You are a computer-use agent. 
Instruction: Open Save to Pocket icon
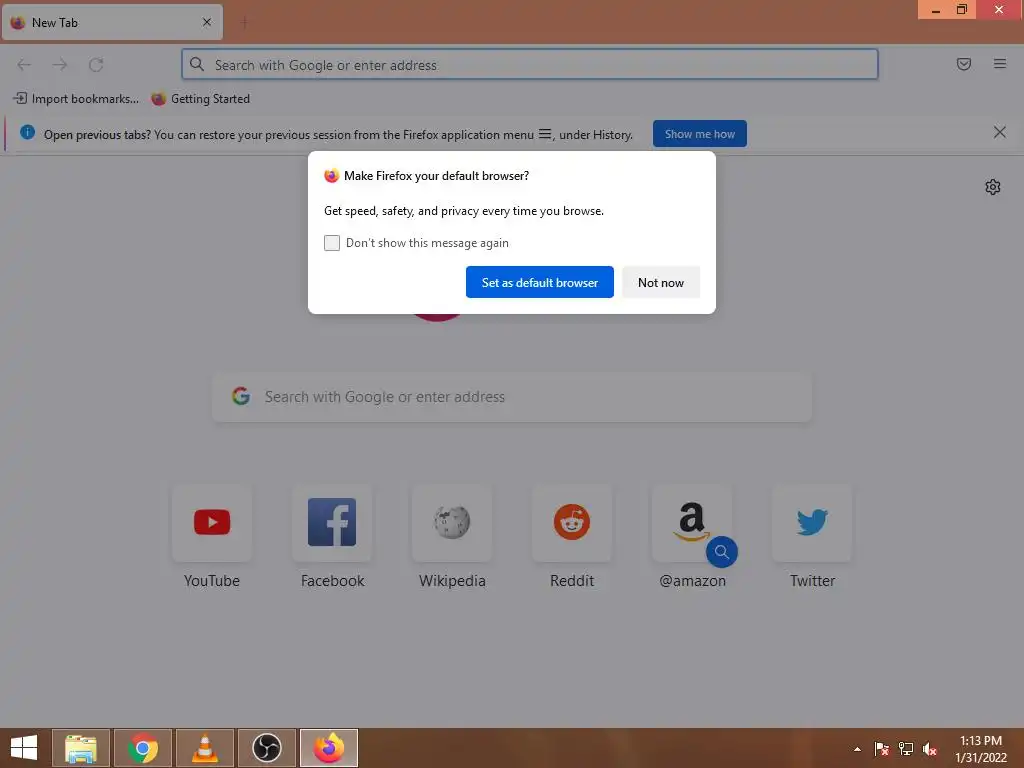click(964, 64)
